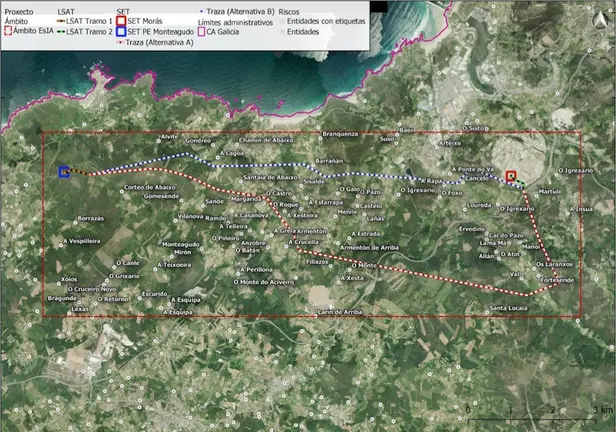Select the Borrazas place label

(x=91, y=218)
